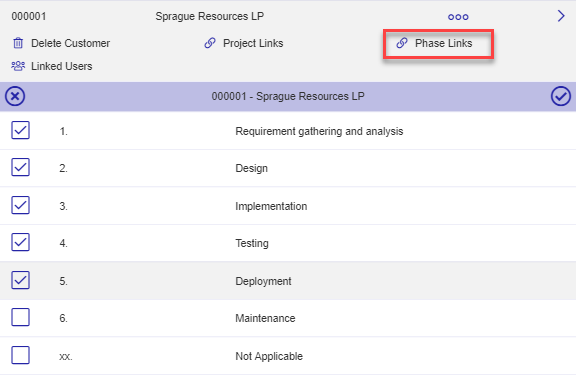
Task: Click the people icon beside Linked Users
Action: point(18,66)
